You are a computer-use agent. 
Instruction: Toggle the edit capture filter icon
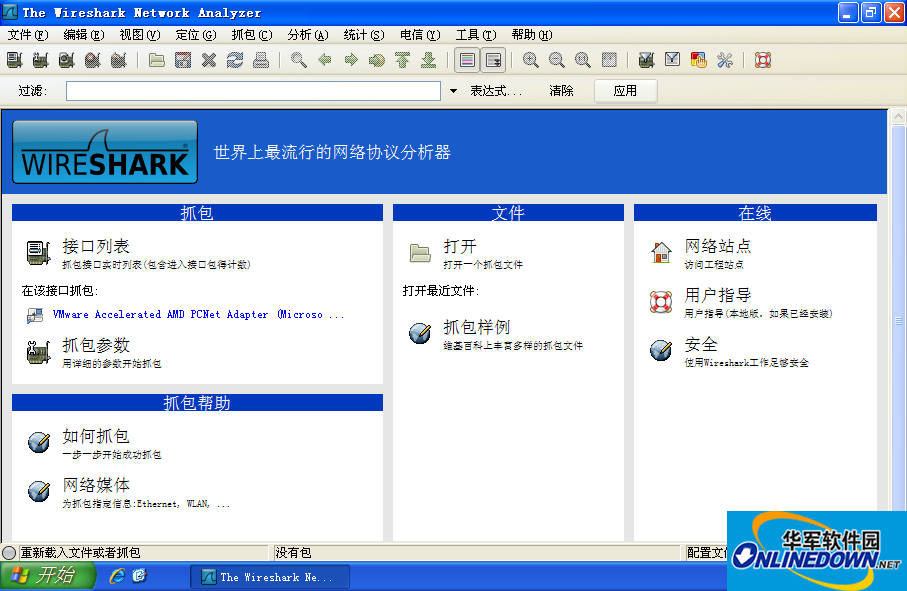645,60
